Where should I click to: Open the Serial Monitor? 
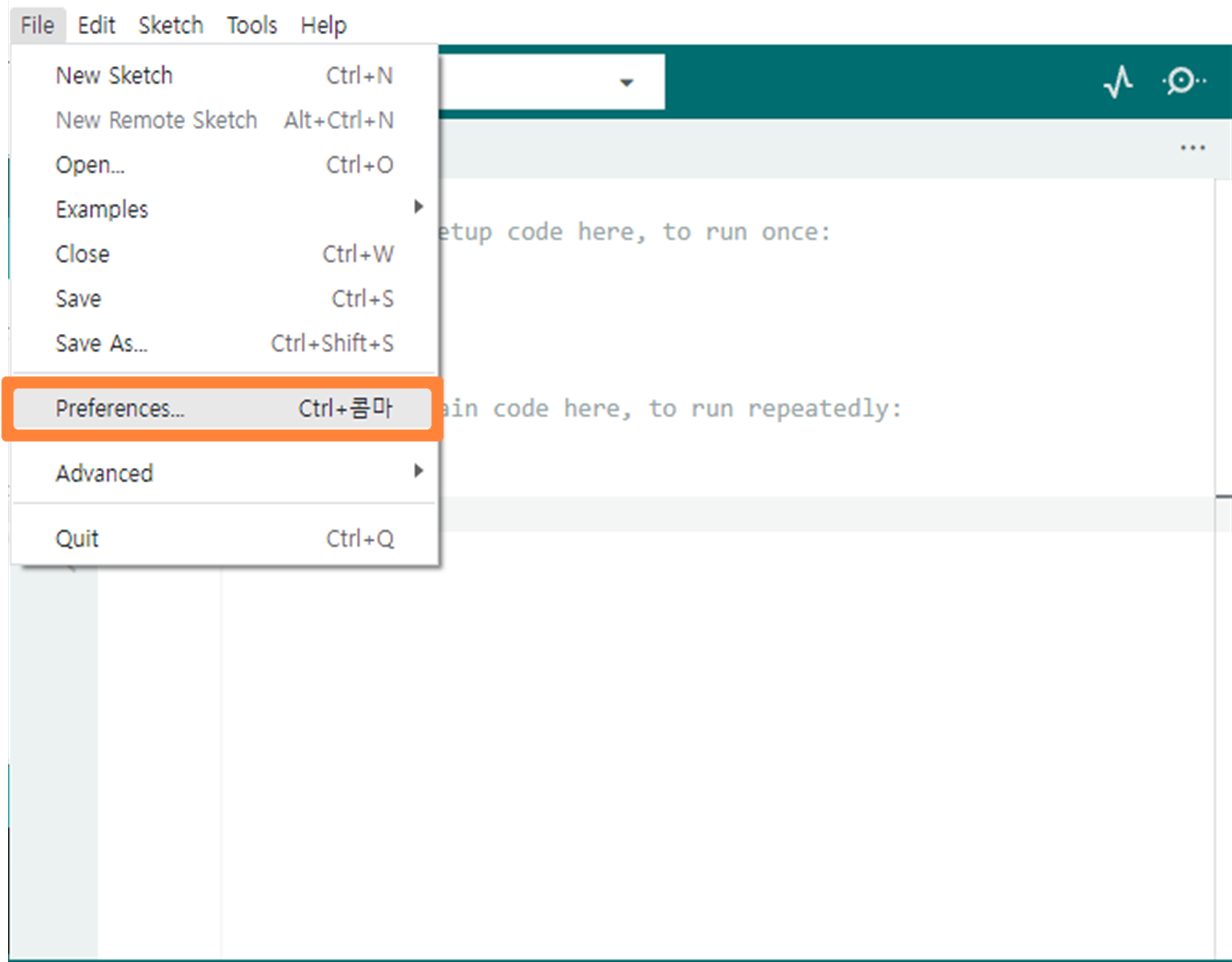click(1182, 83)
